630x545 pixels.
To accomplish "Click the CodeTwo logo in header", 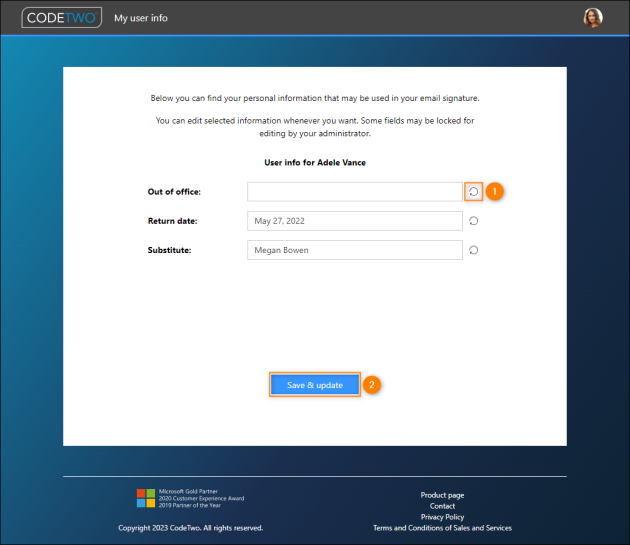I will [x=61, y=18].
